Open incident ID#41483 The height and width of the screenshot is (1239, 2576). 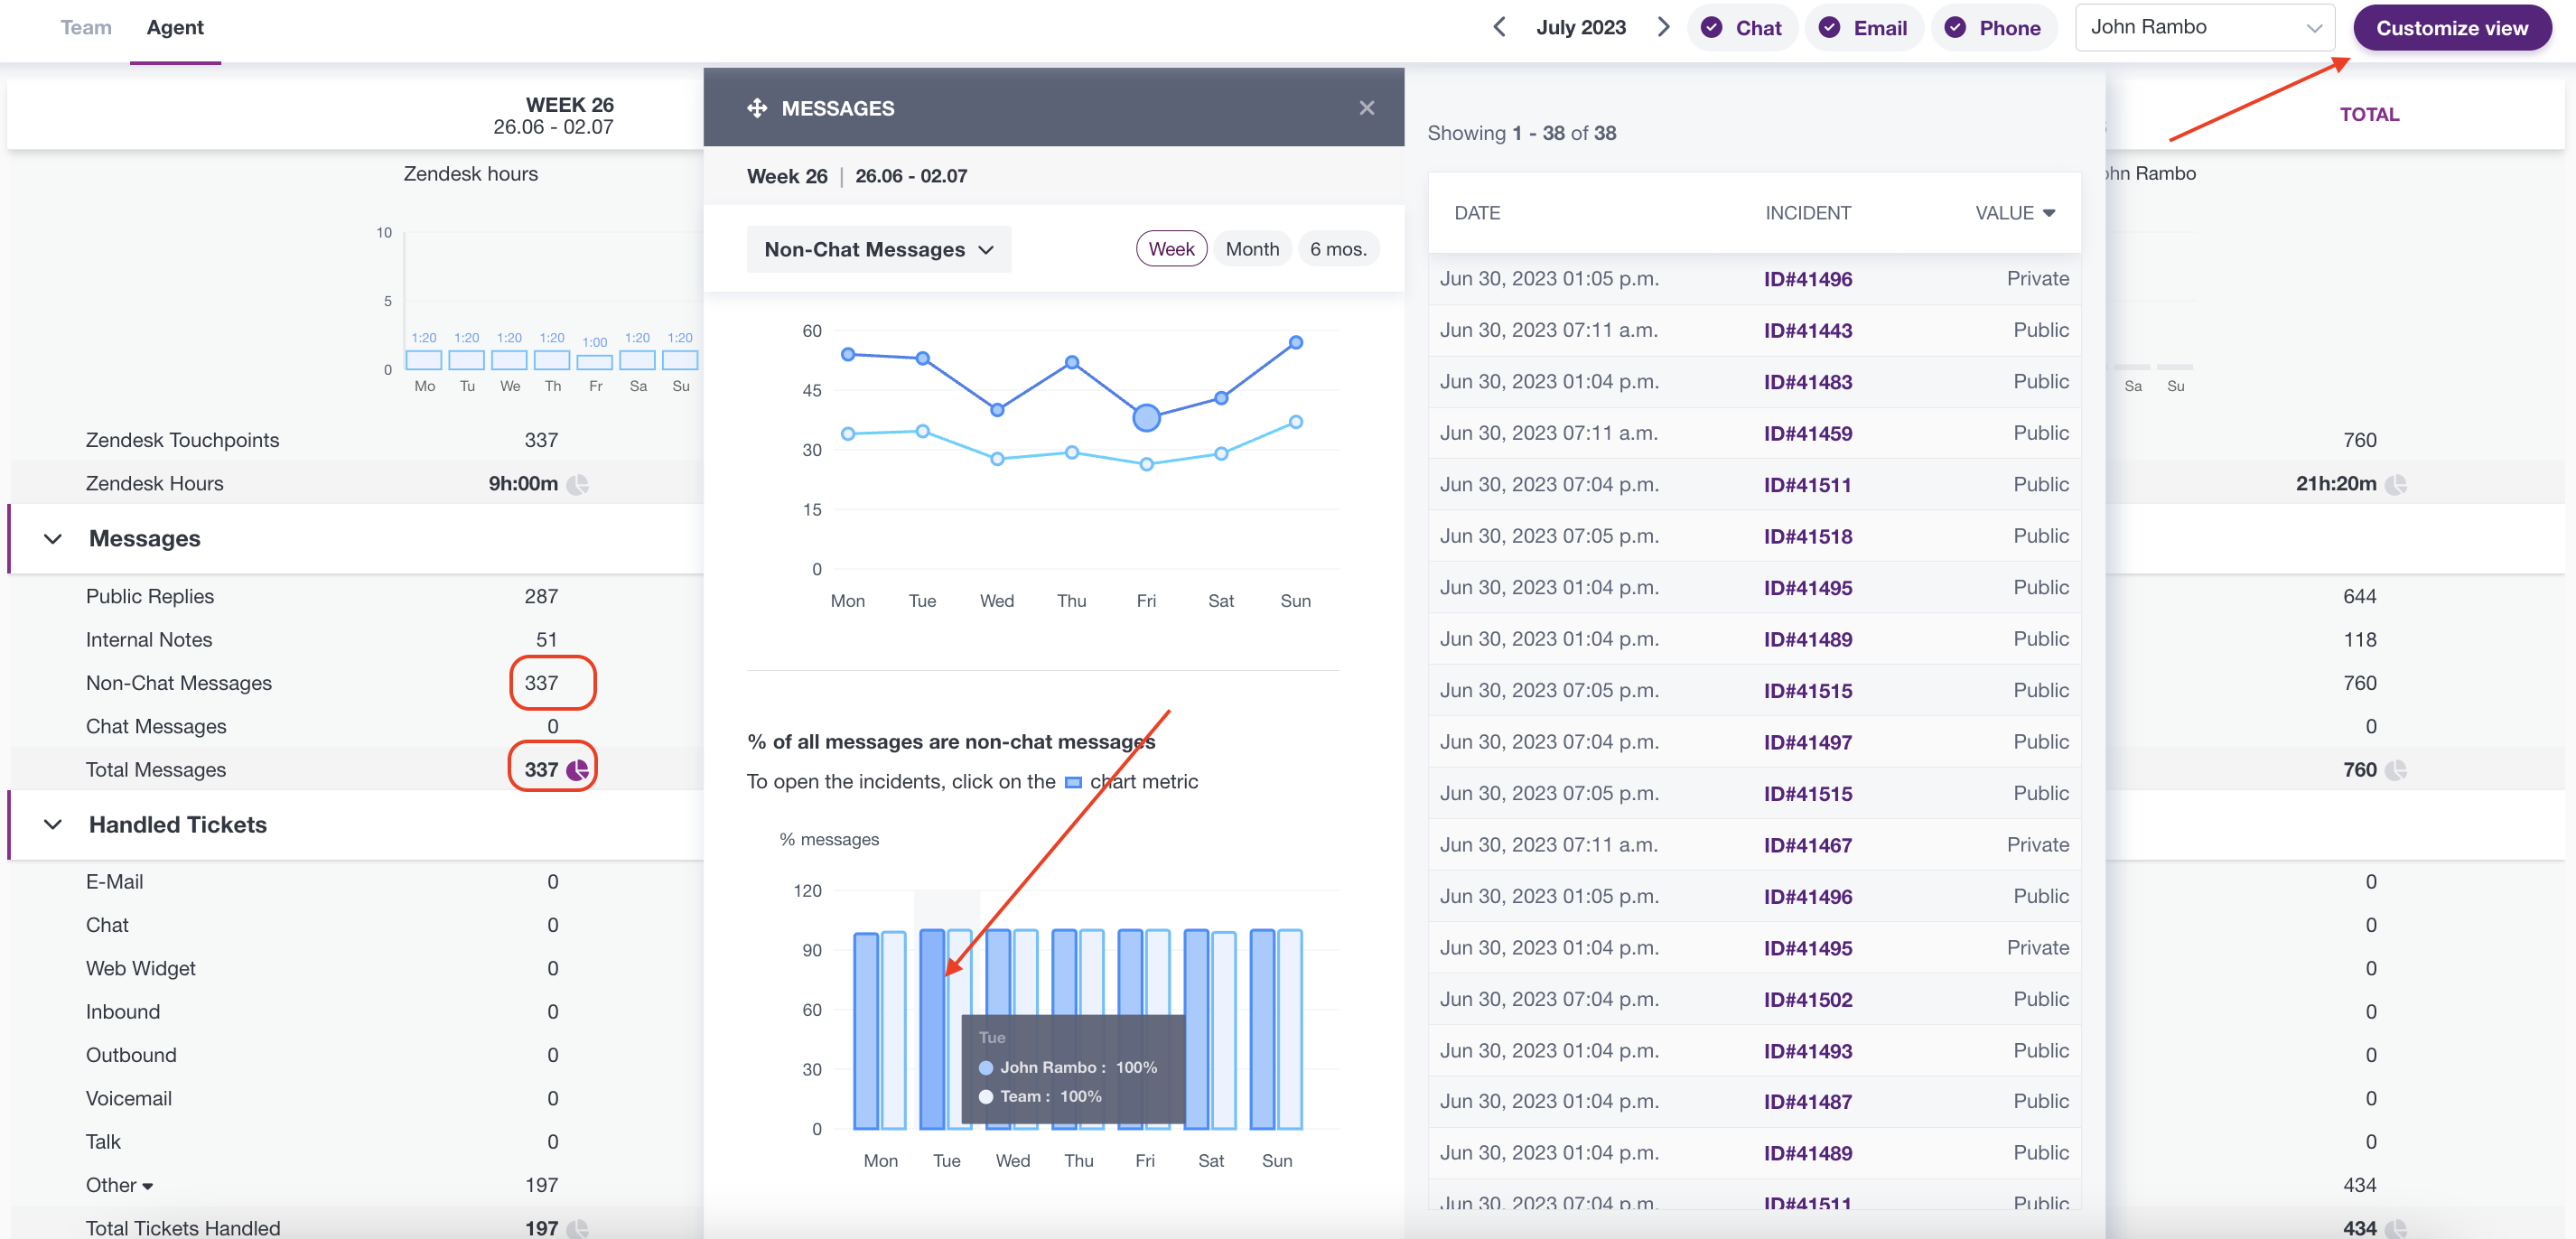coord(1807,382)
